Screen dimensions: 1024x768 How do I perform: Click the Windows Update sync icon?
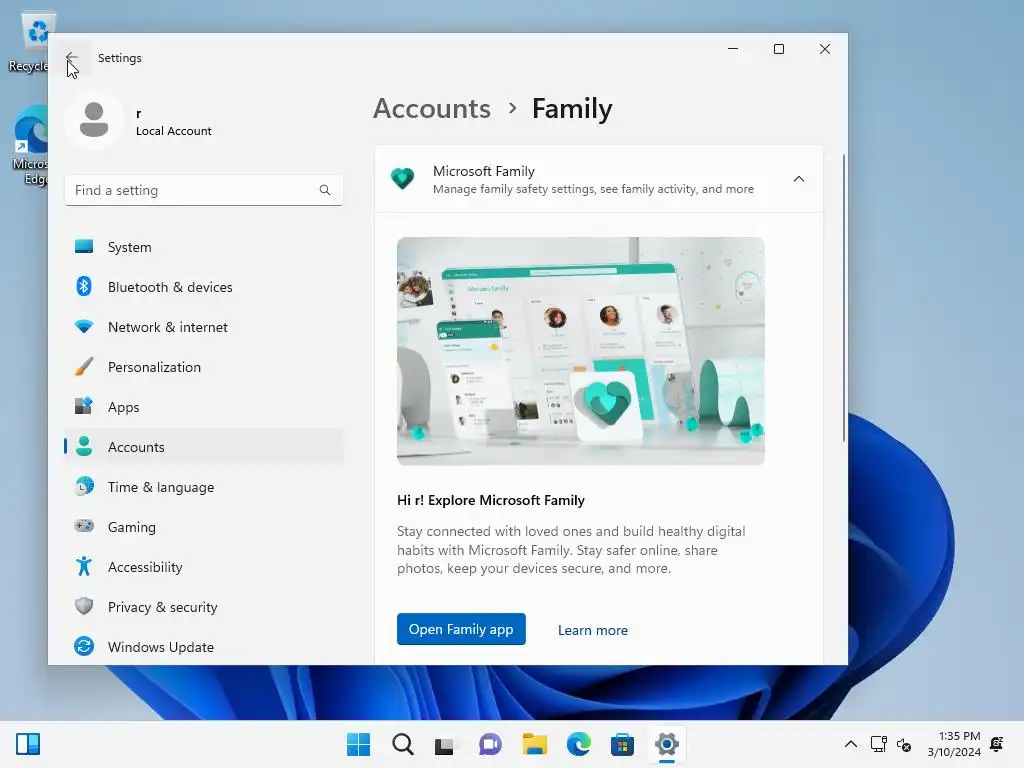84,647
